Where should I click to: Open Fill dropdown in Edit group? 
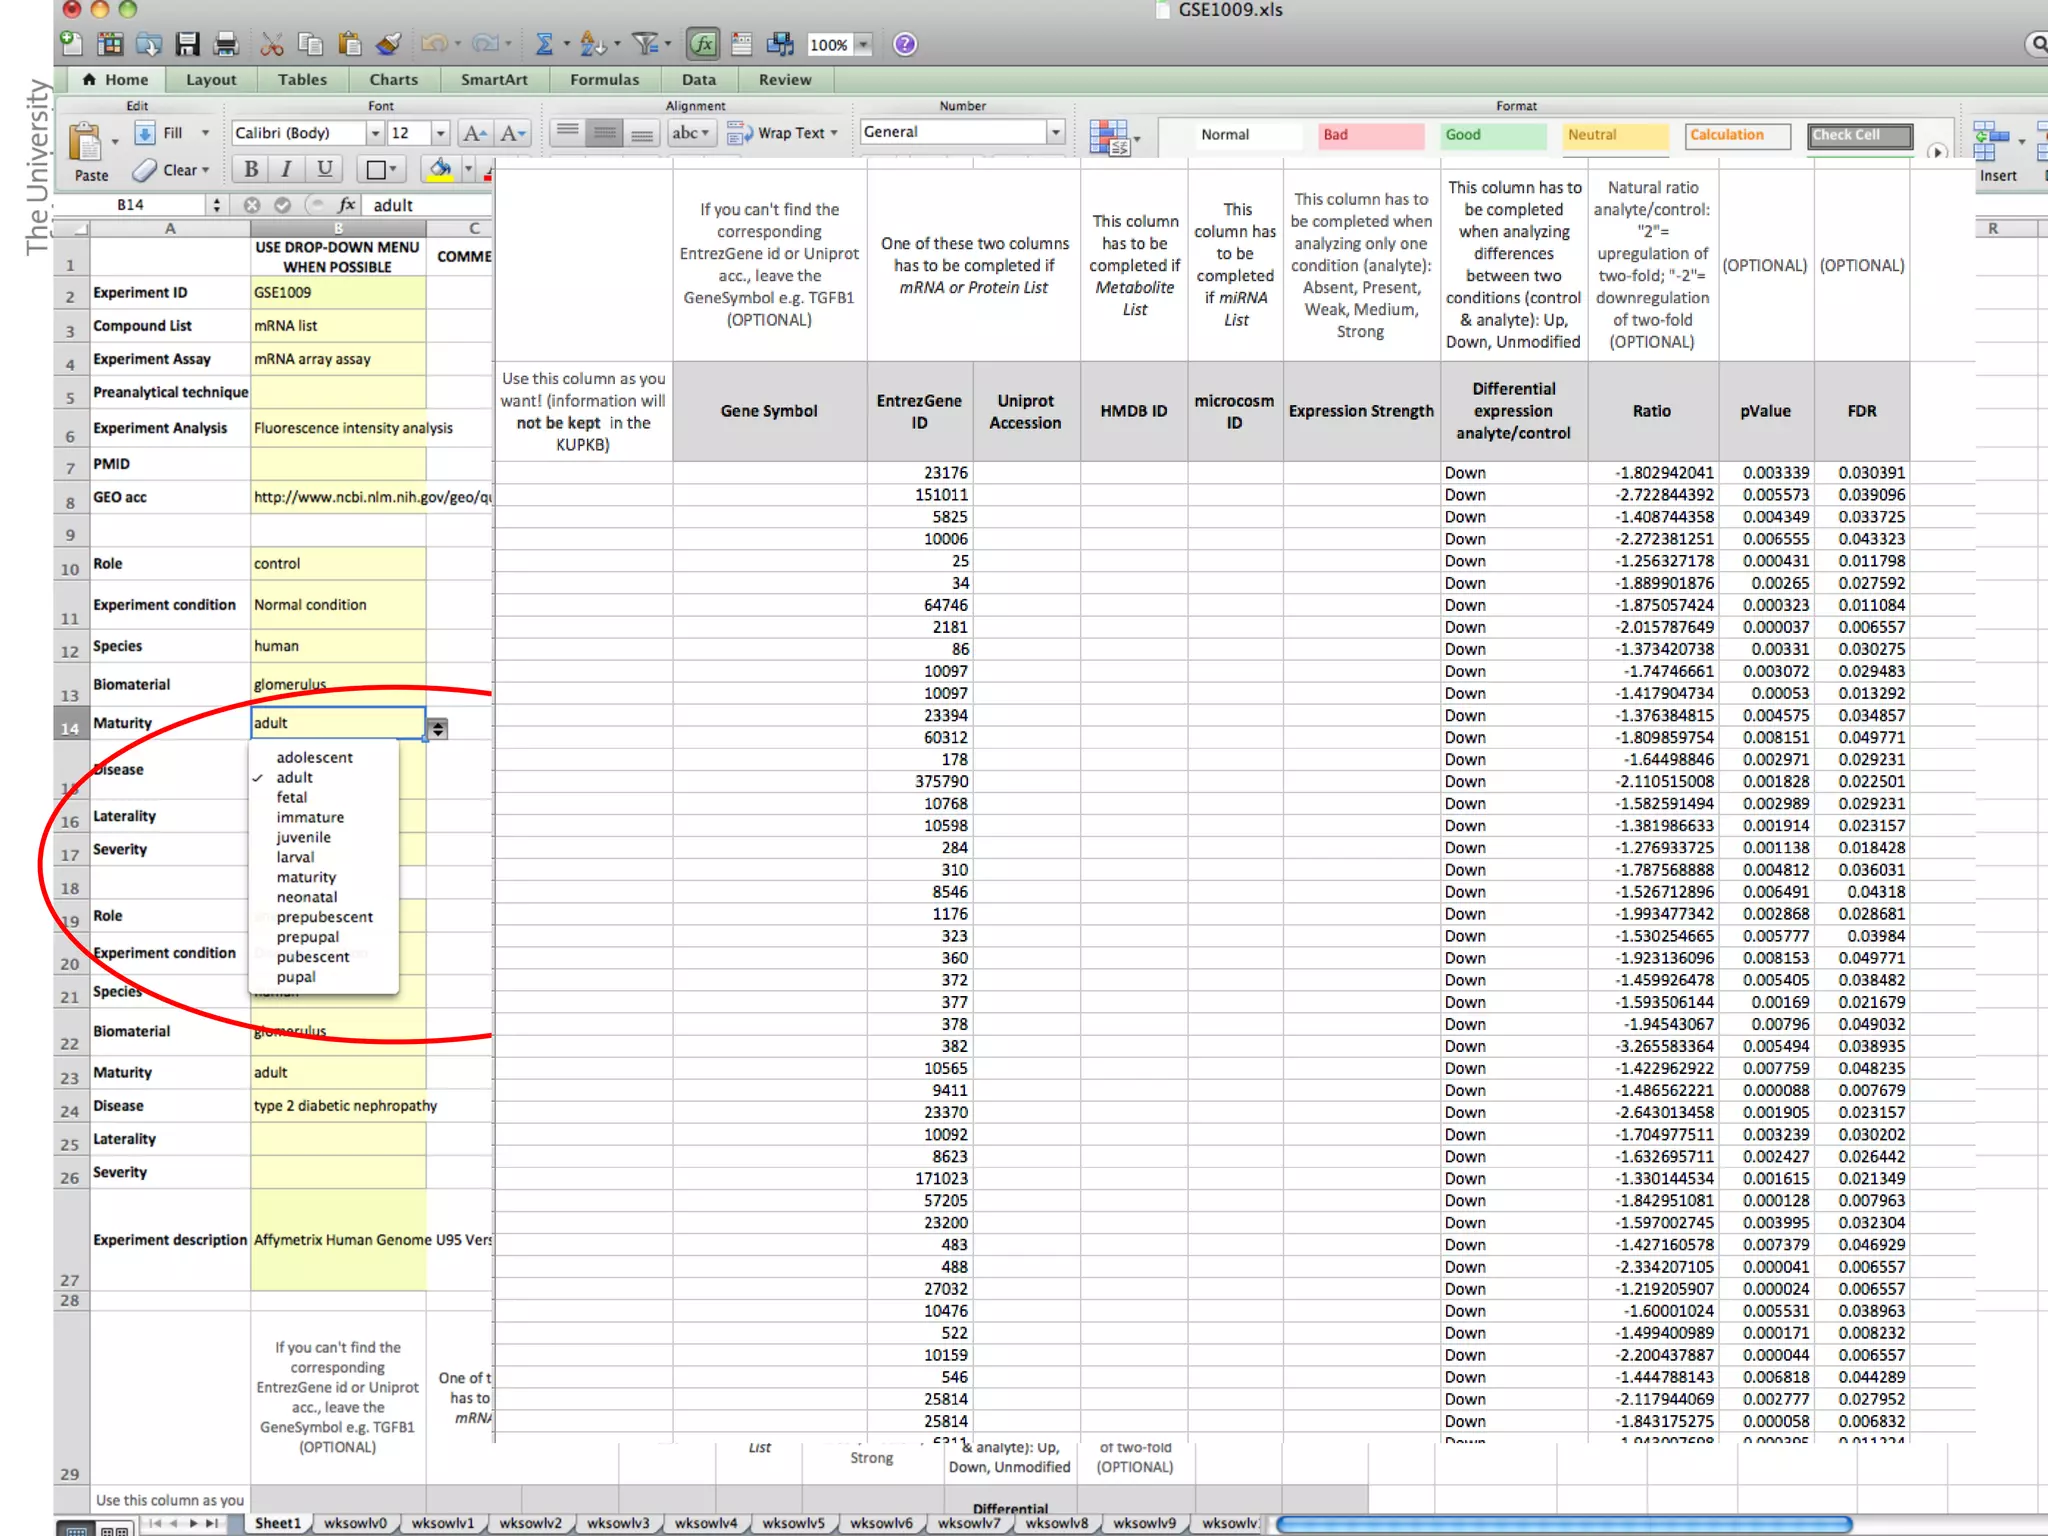point(205,133)
